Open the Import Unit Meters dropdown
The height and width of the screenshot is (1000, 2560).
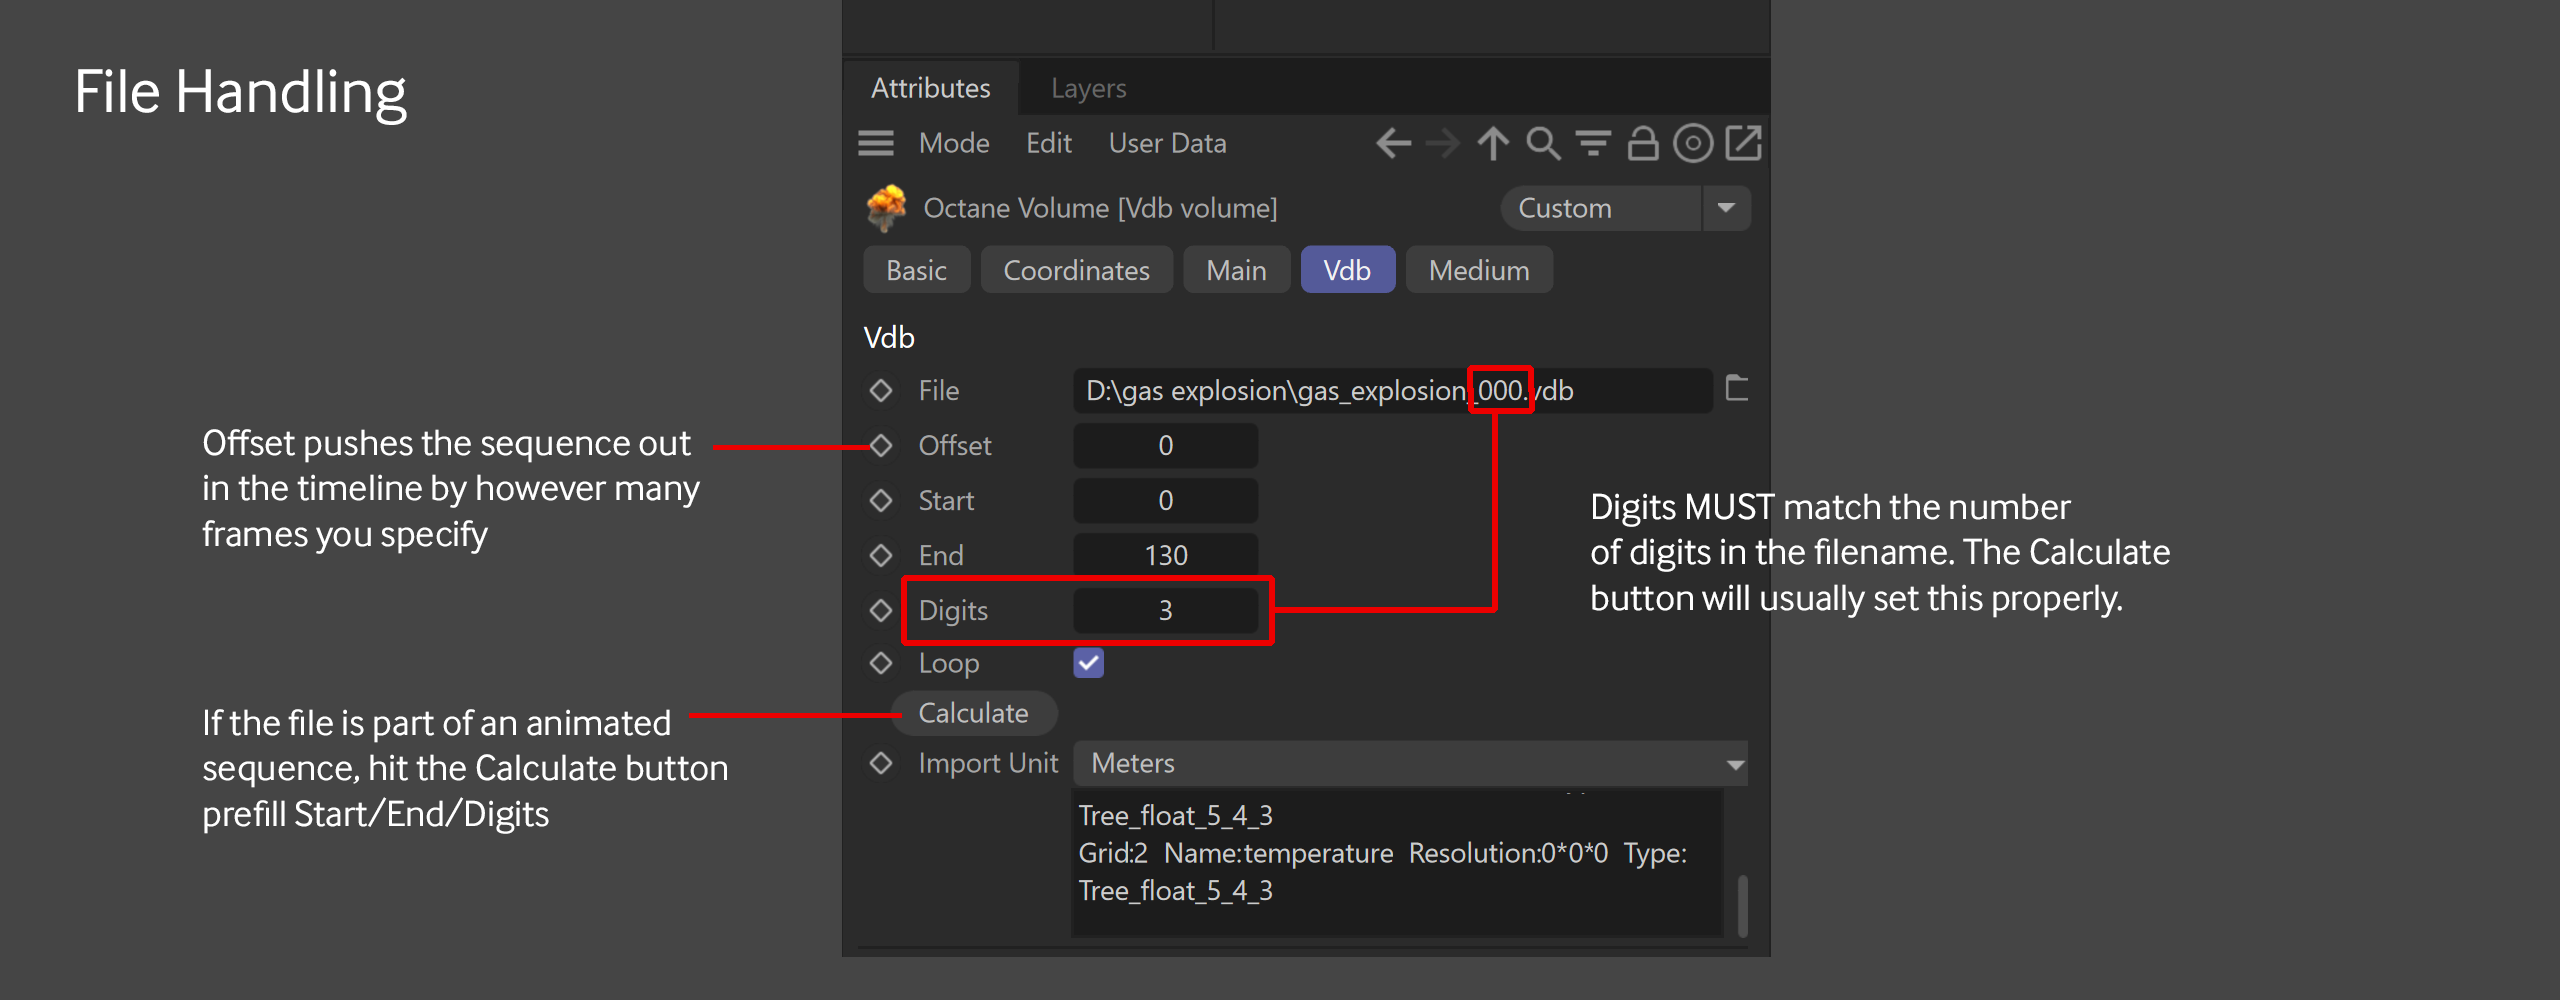click(x=1410, y=764)
